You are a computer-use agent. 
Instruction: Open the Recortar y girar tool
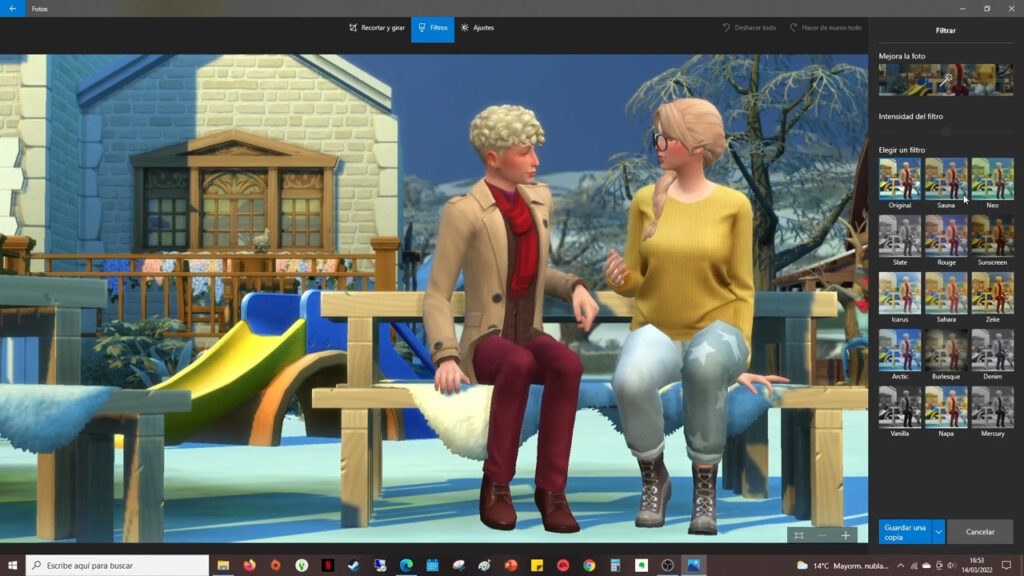click(x=377, y=28)
